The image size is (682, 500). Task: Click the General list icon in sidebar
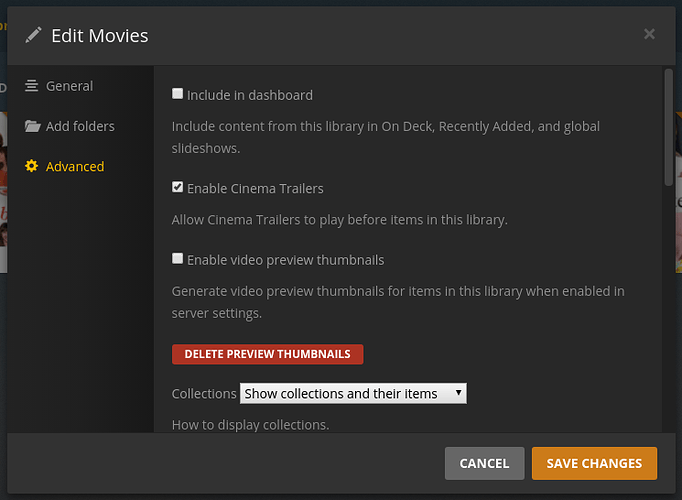[31, 86]
